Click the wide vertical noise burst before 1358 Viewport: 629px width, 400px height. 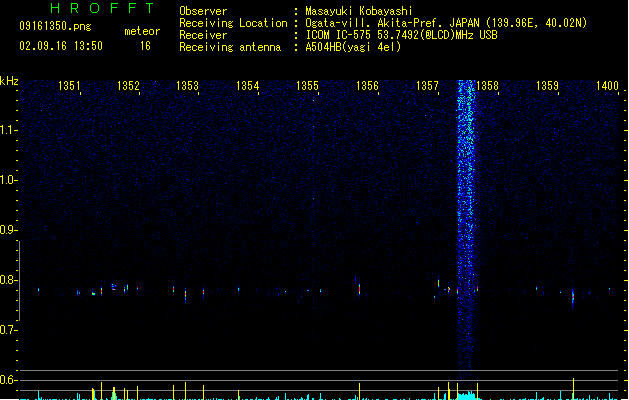coord(466,229)
